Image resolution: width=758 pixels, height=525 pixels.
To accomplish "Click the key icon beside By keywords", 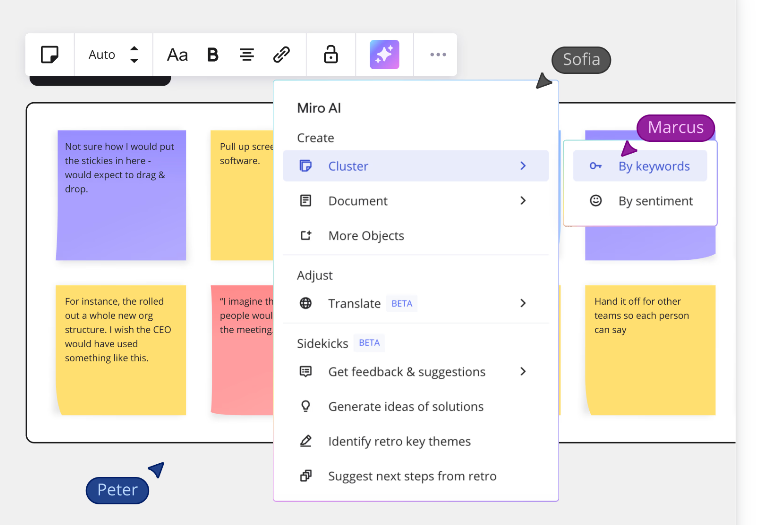I will pos(596,166).
